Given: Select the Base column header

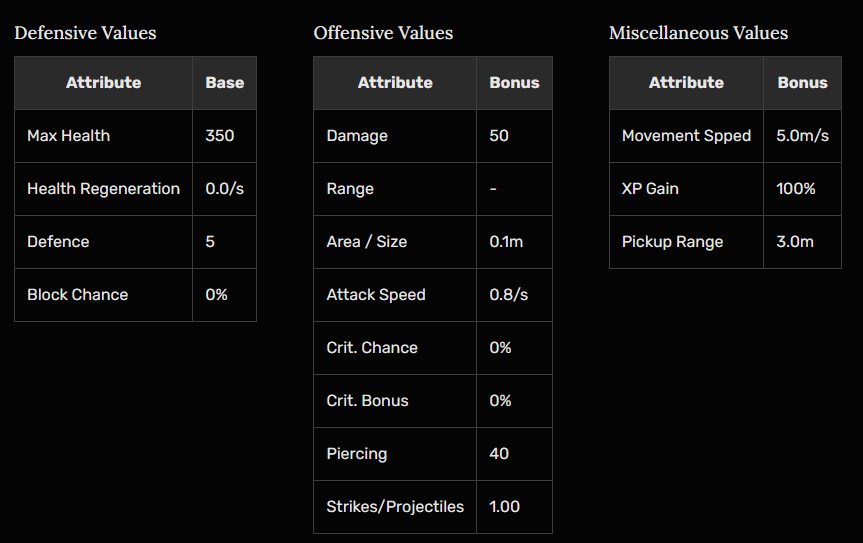Looking at the screenshot, I should (x=224, y=83).
